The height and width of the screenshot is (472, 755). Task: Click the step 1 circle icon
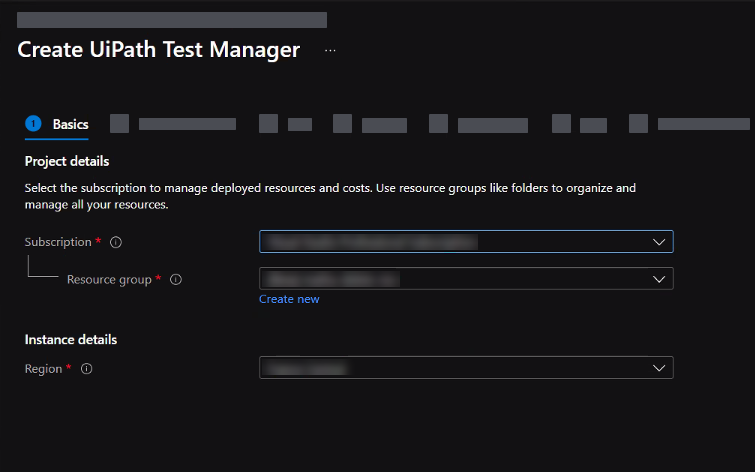point(33,124)
